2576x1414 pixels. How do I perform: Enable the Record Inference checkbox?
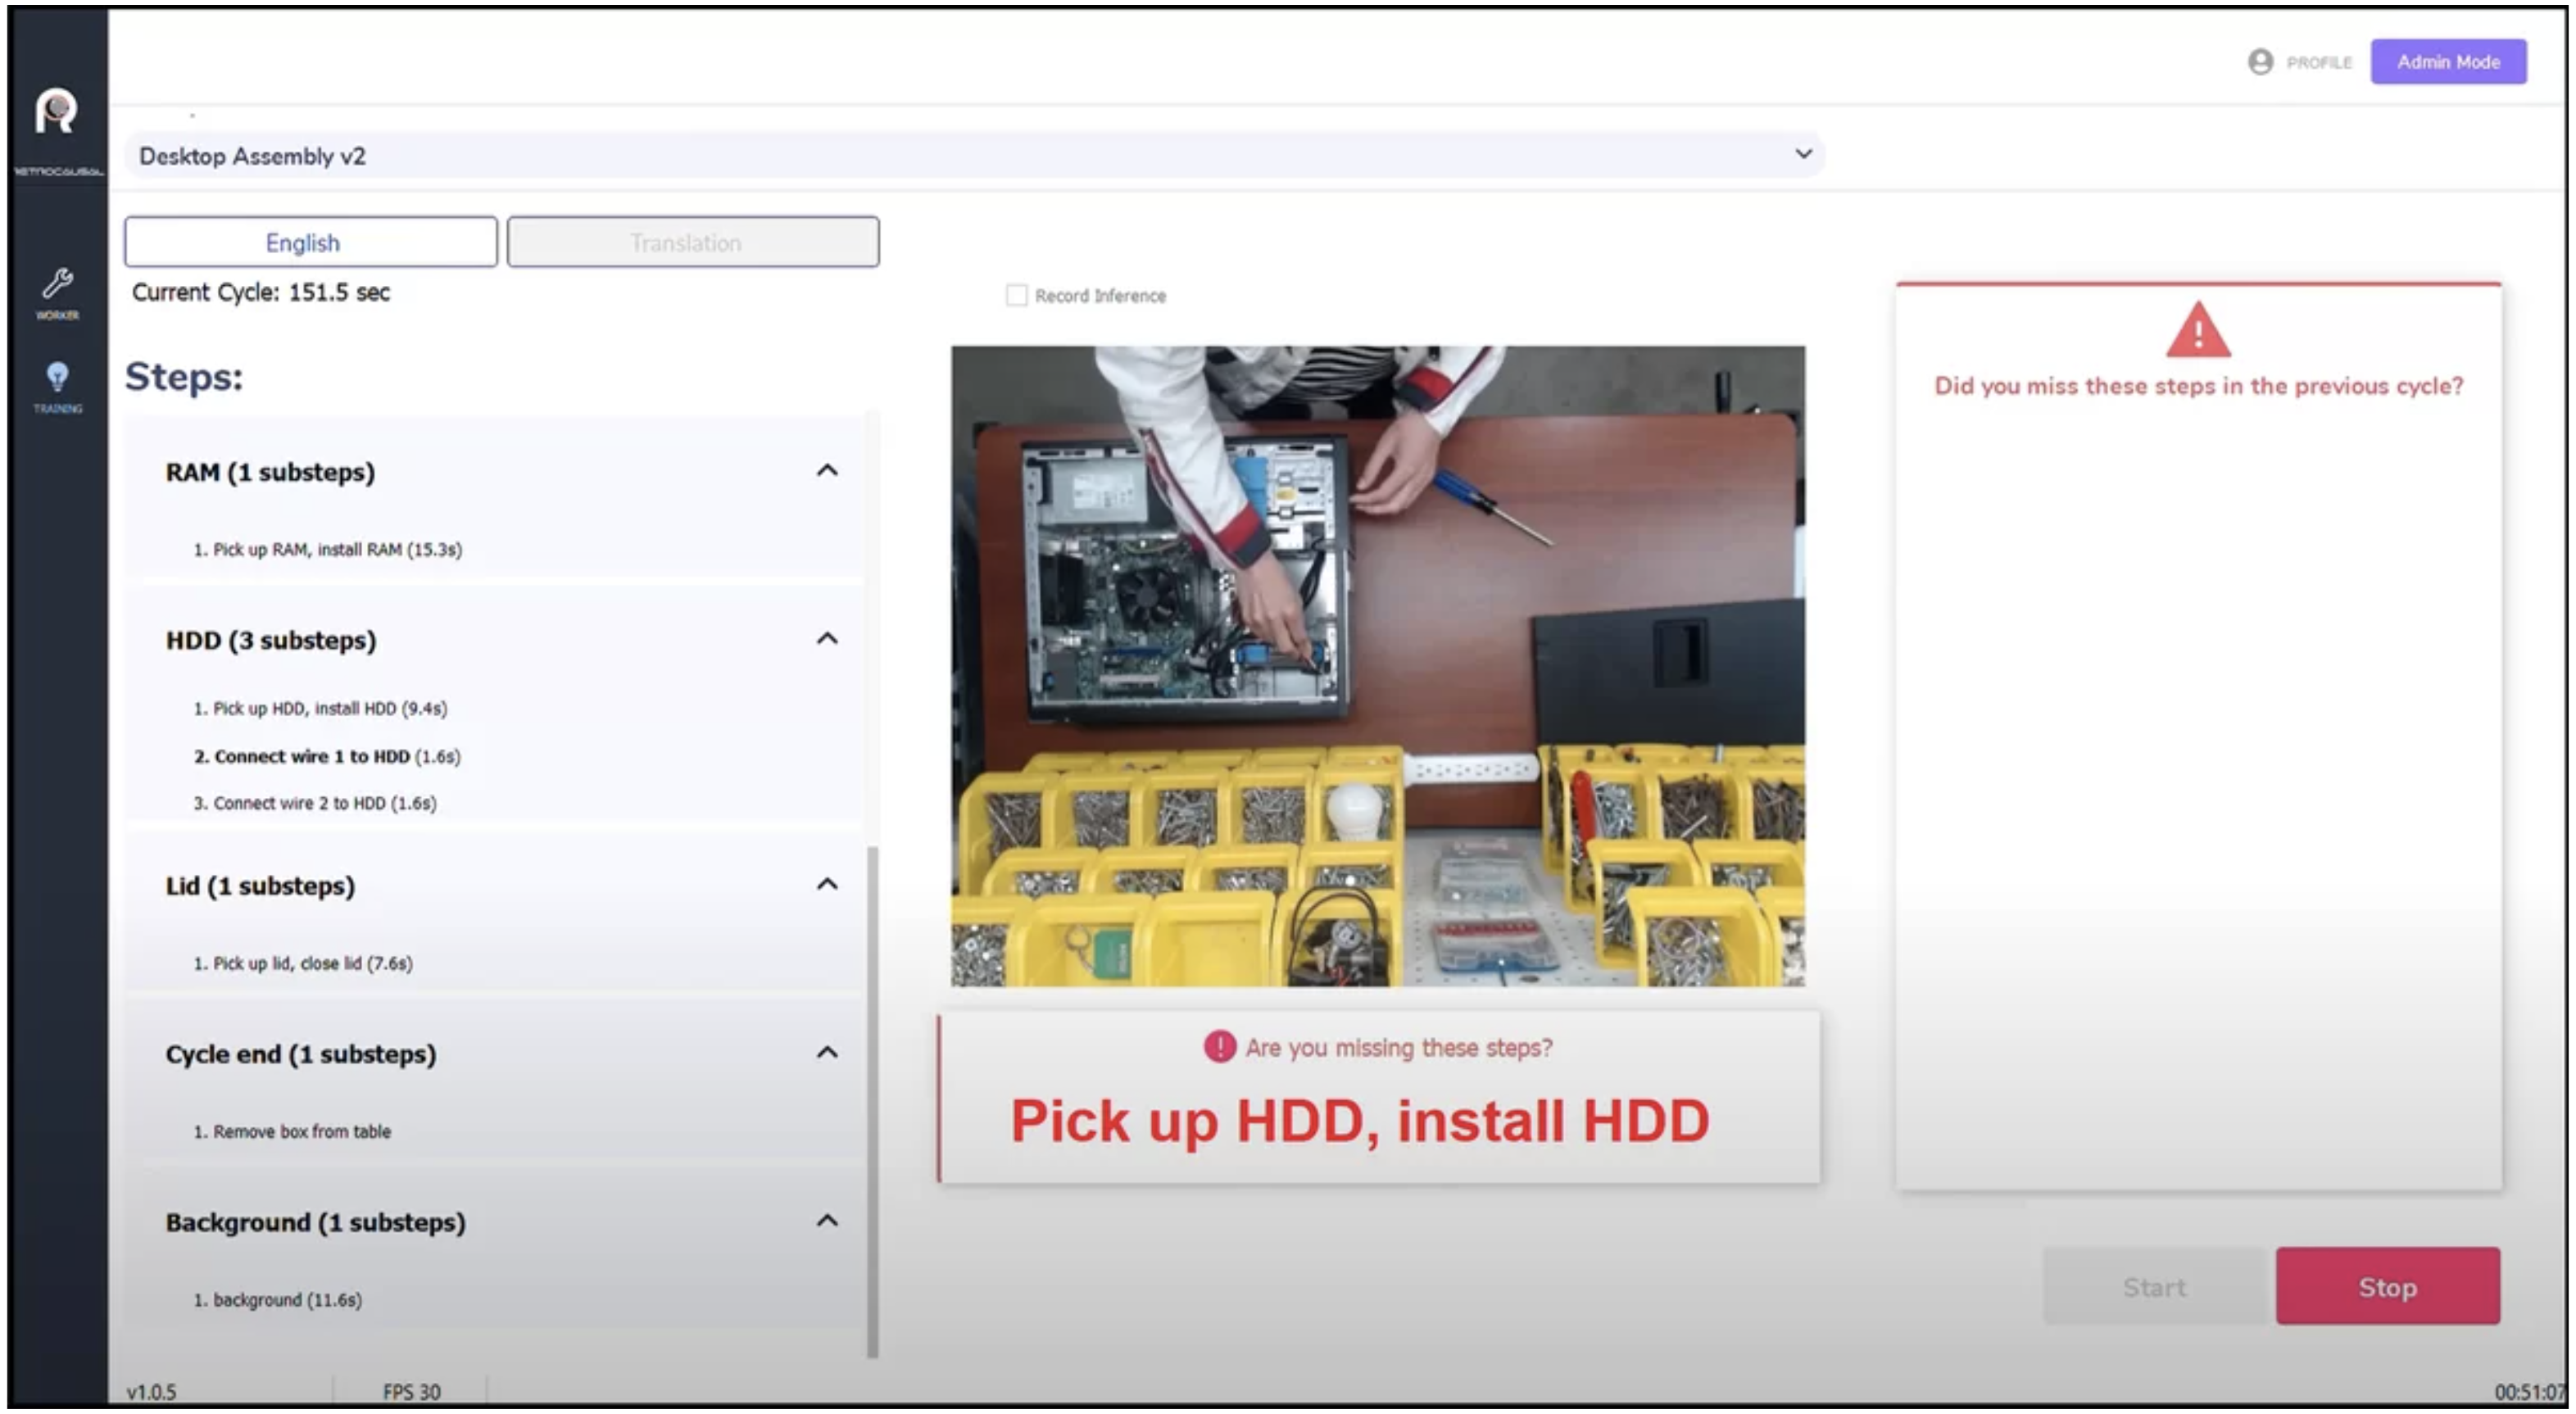pyautogui.click(x=1014, y=294)
